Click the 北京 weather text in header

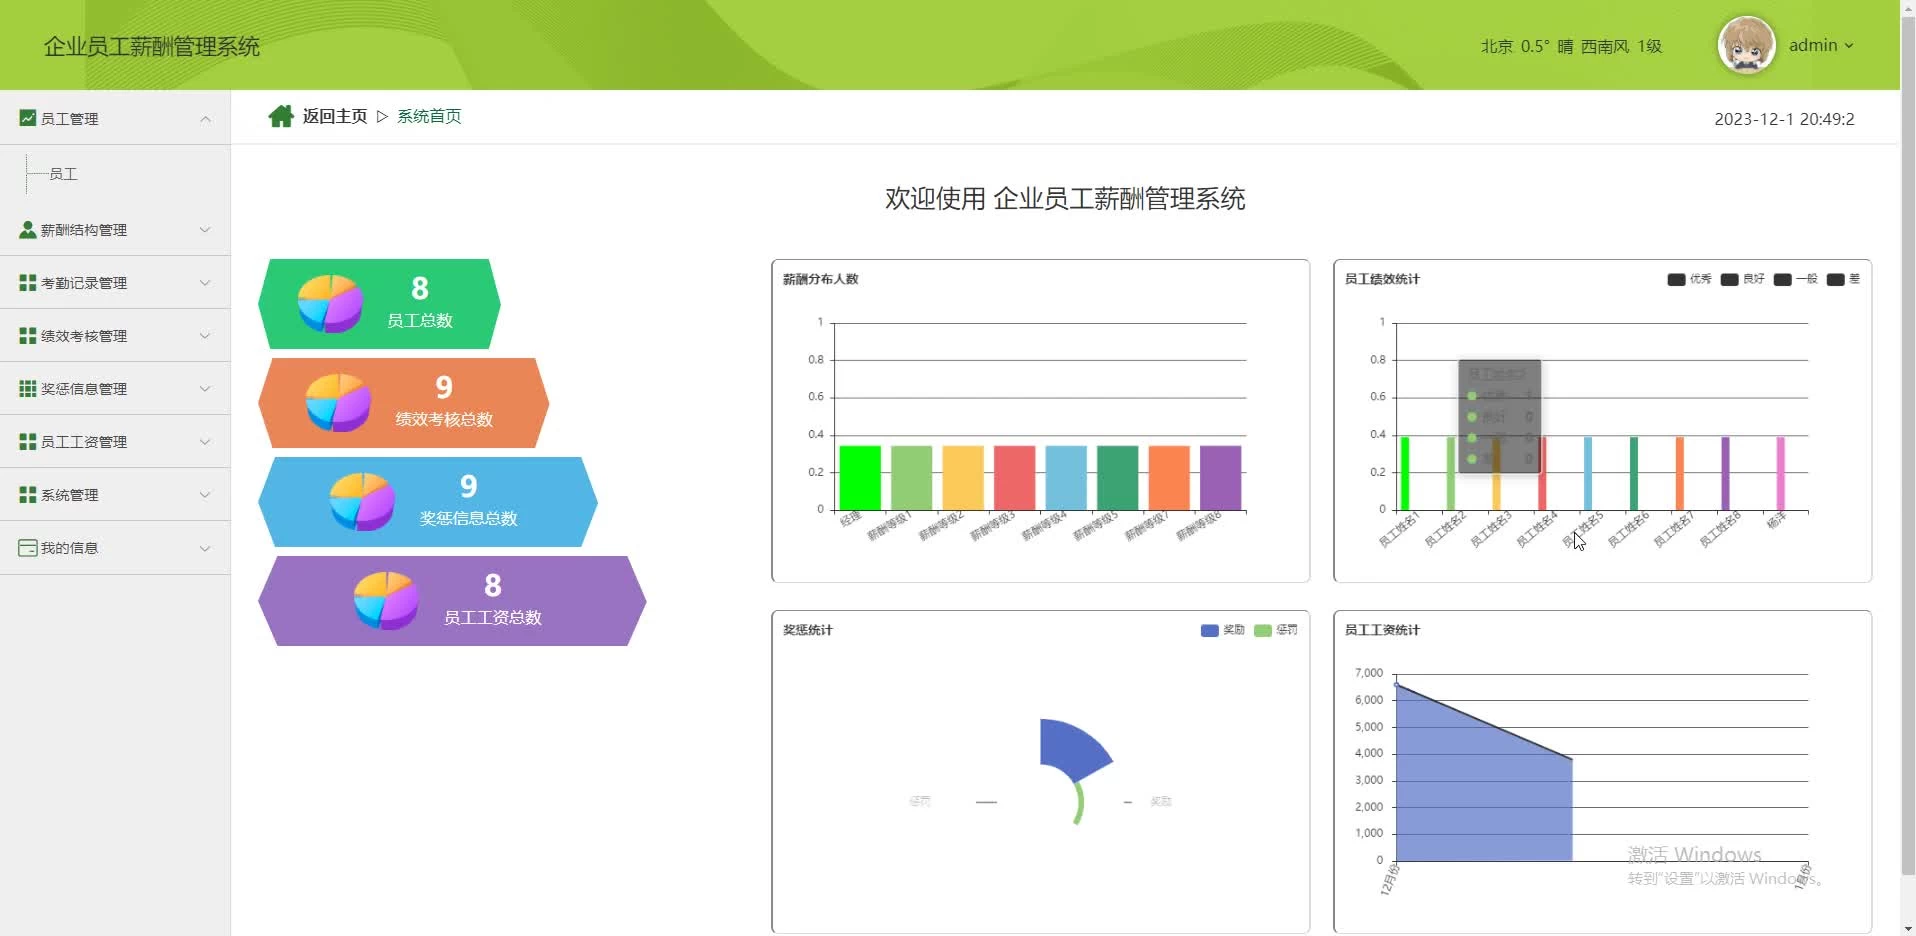(1496, 46)
